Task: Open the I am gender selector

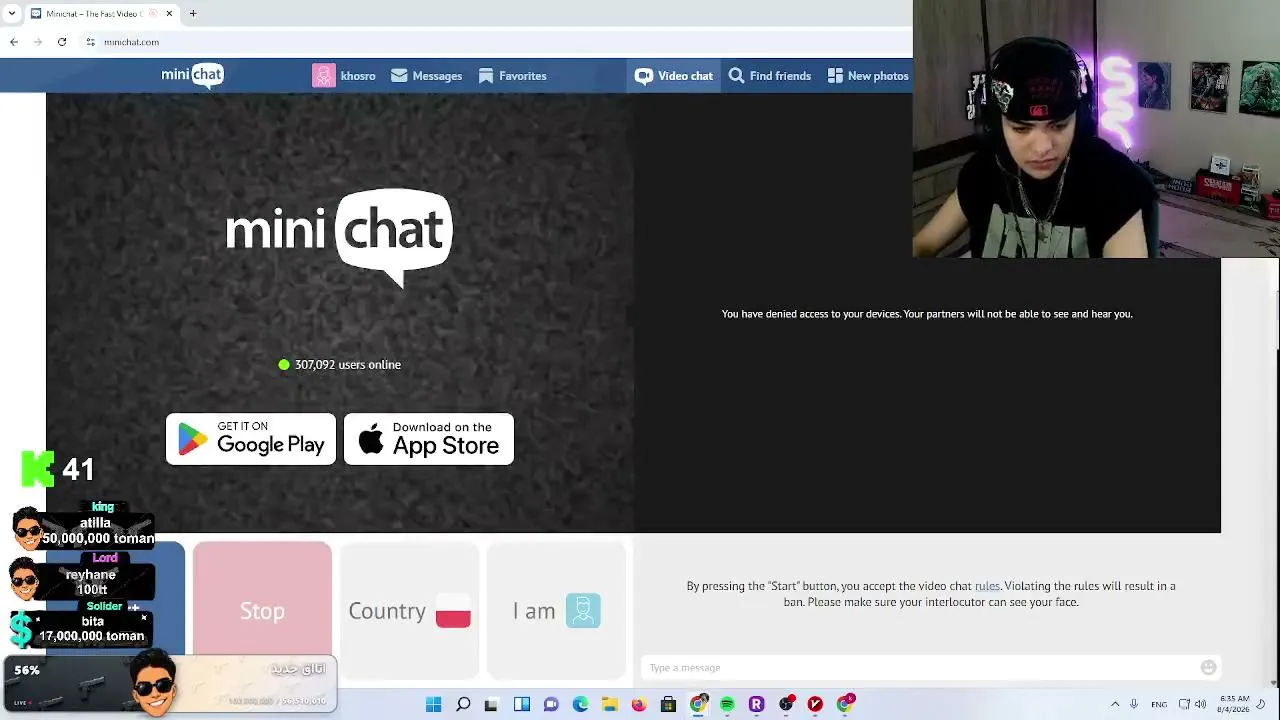Action: 556,611
